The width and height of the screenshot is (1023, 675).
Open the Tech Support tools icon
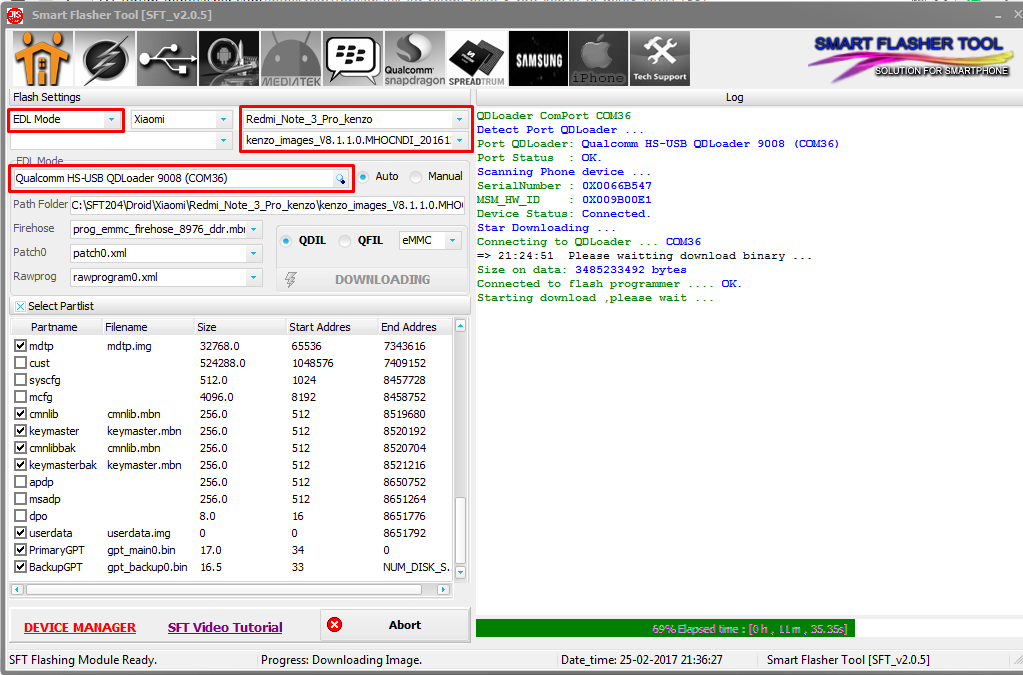660,58
